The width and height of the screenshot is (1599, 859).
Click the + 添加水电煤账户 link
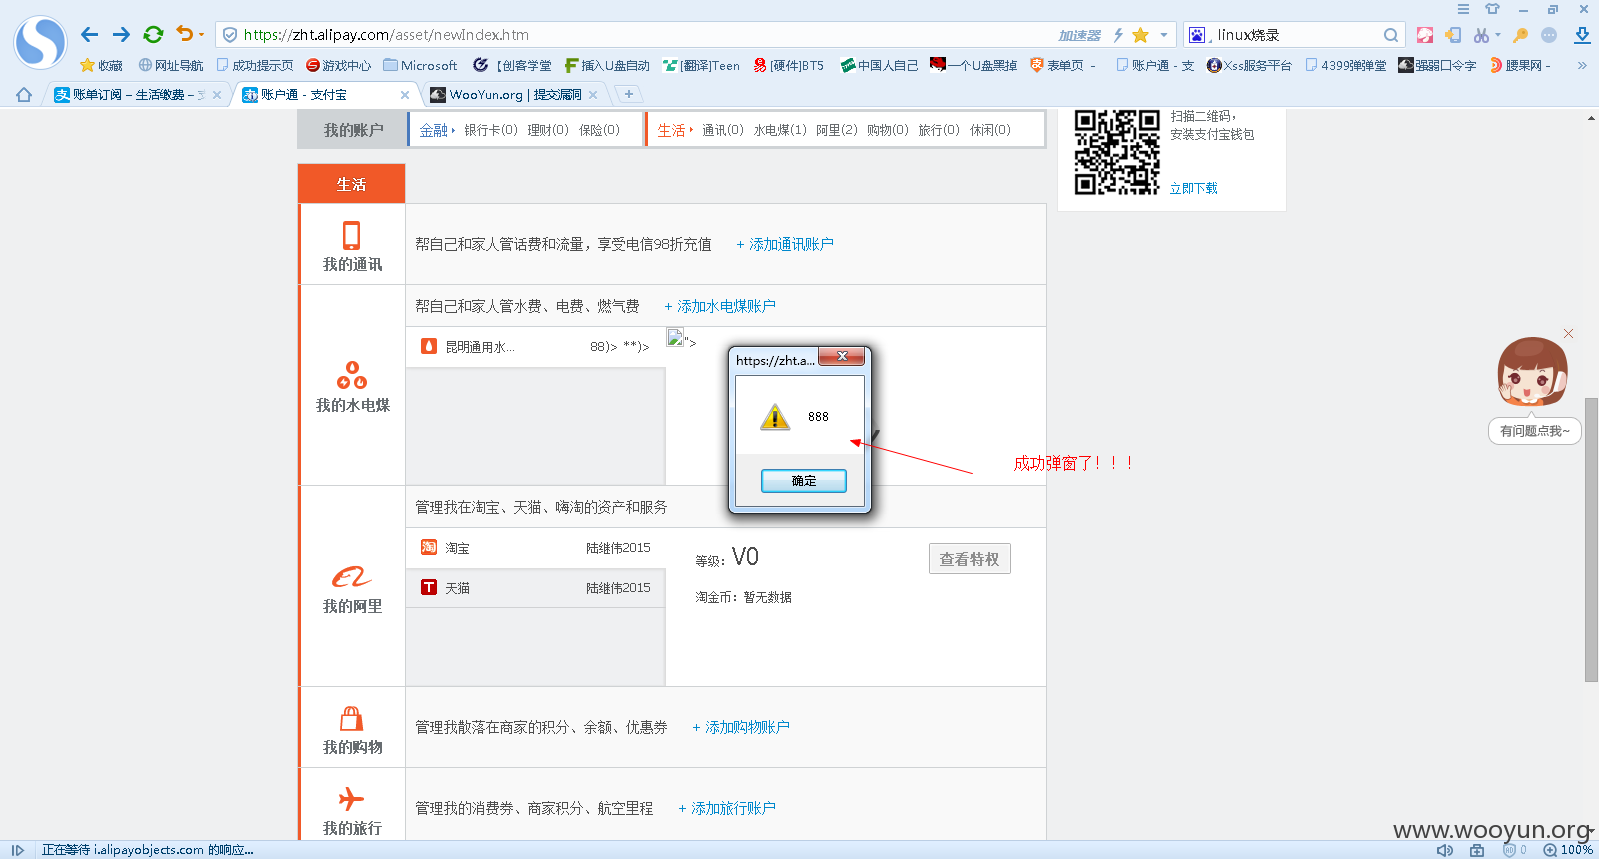720,306
